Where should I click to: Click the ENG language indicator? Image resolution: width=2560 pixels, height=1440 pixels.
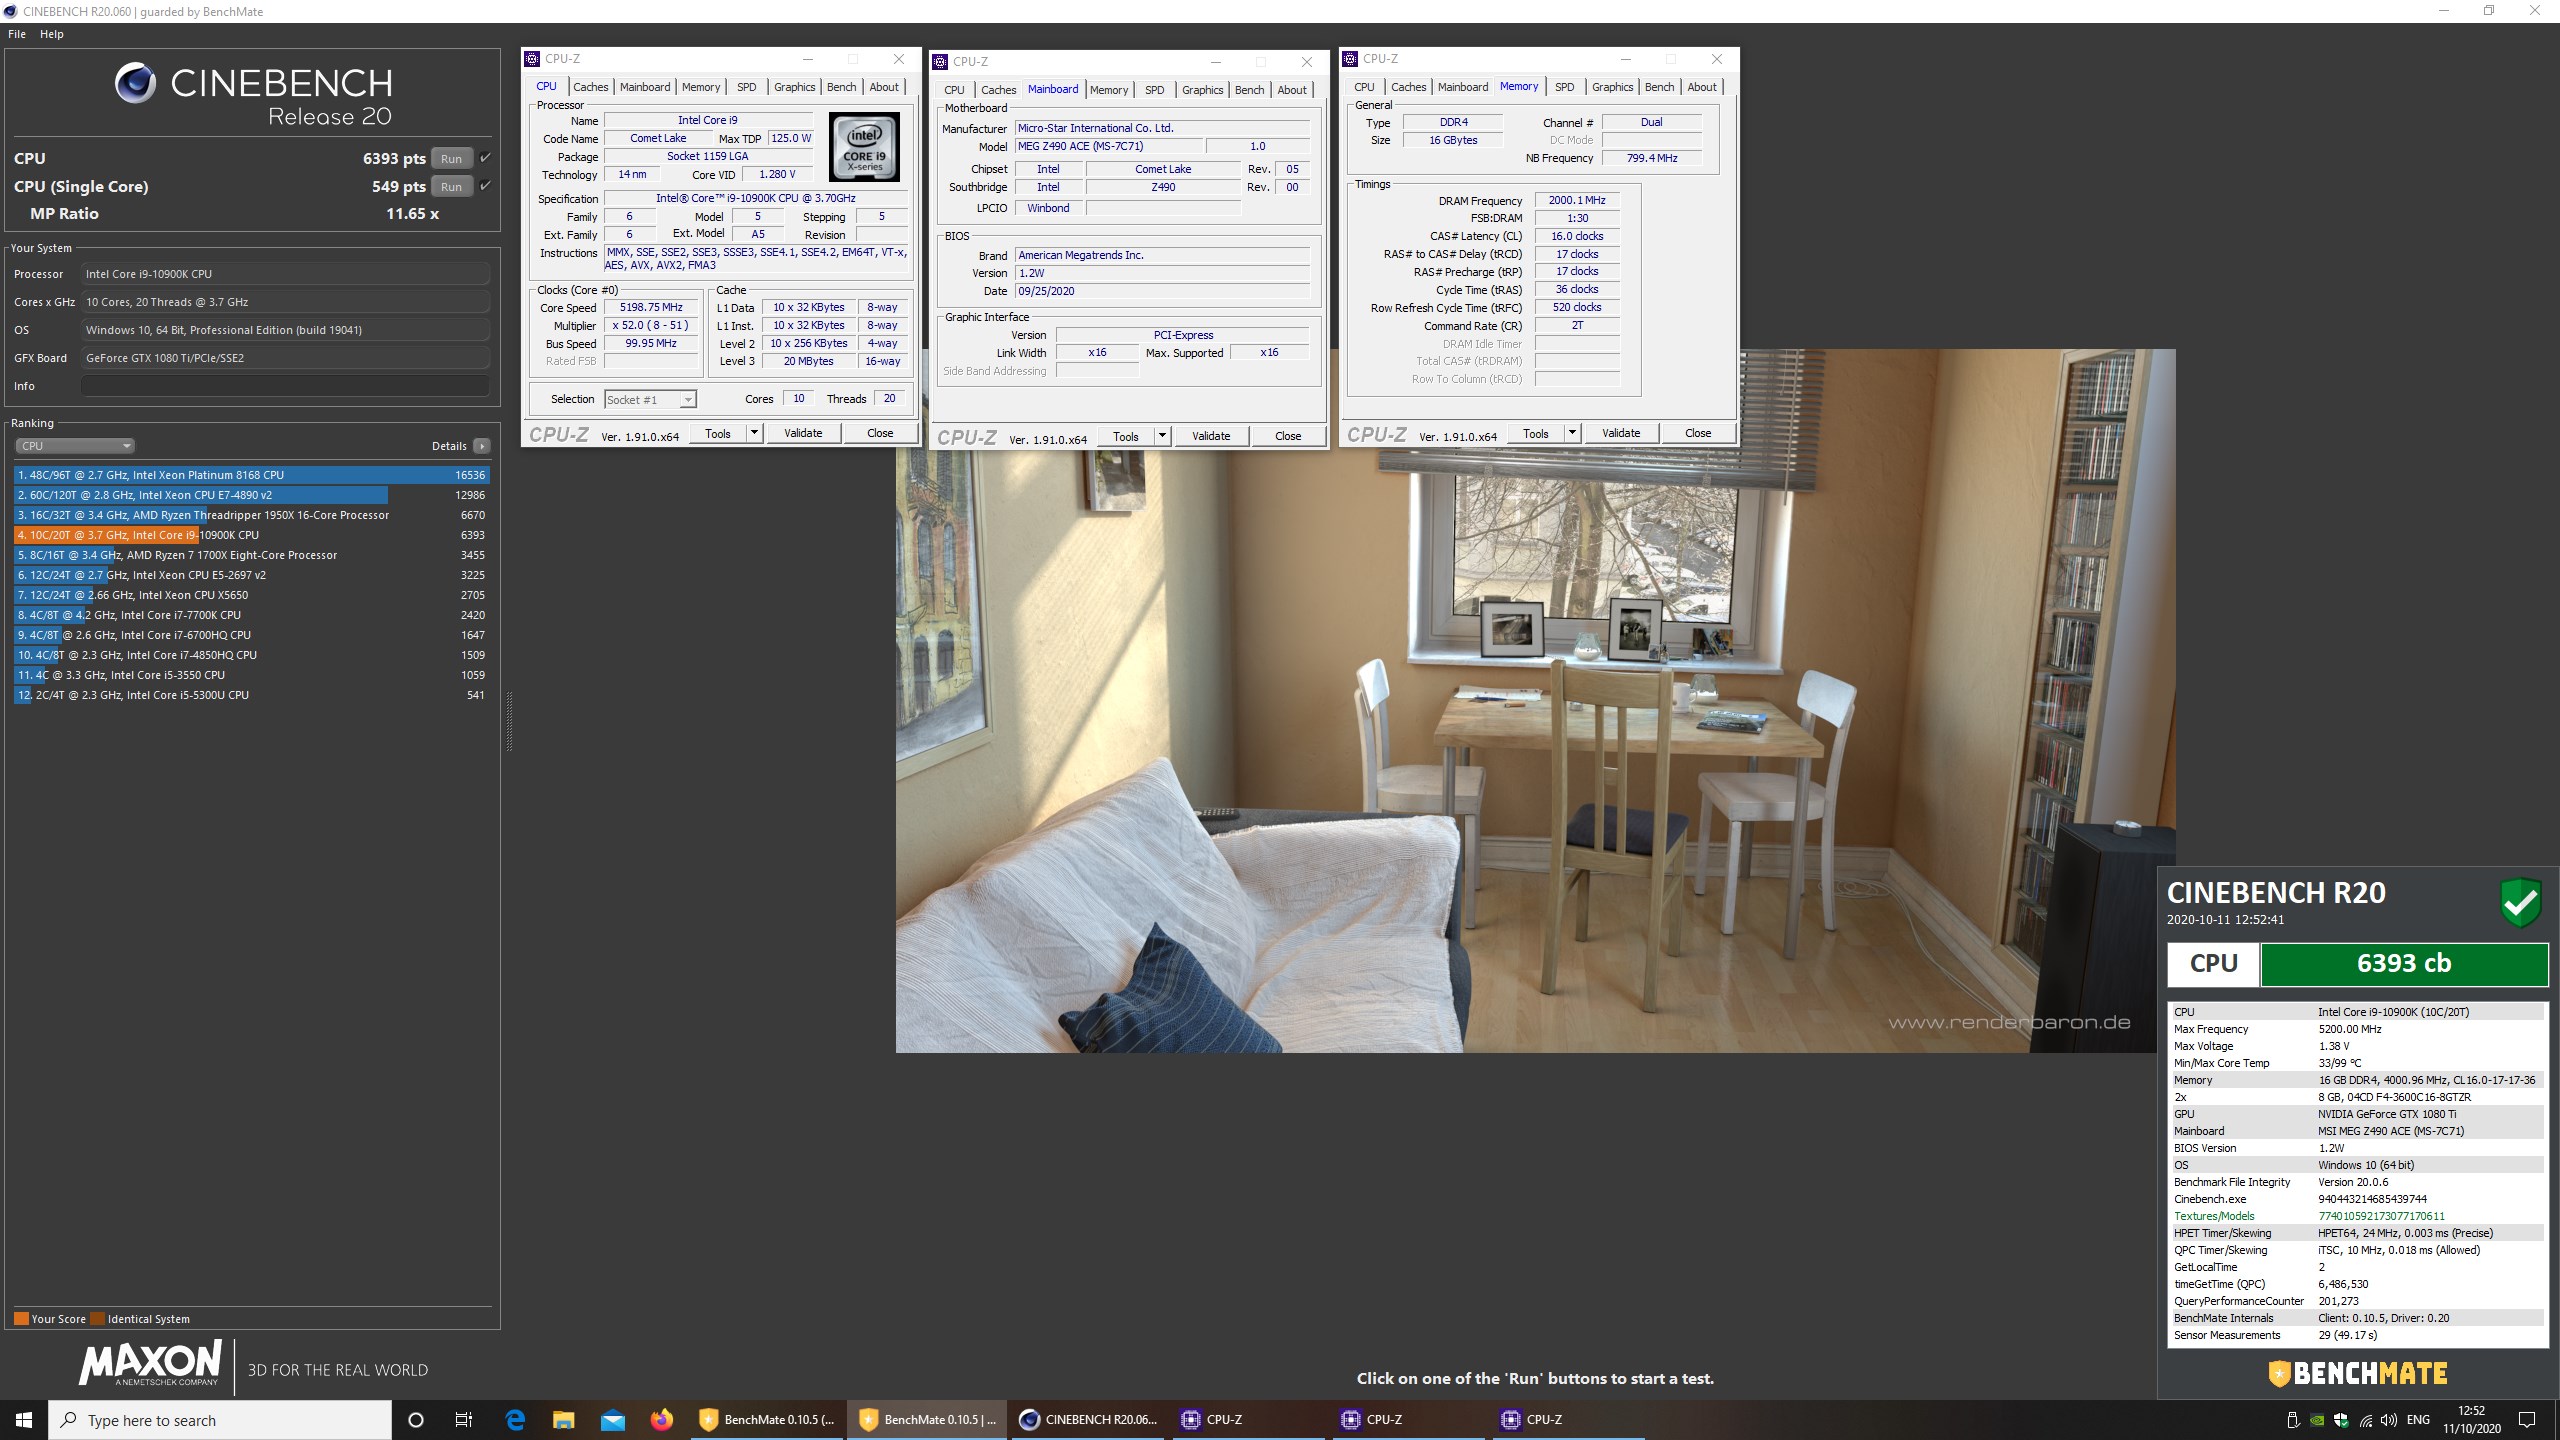(2418, 1420)
